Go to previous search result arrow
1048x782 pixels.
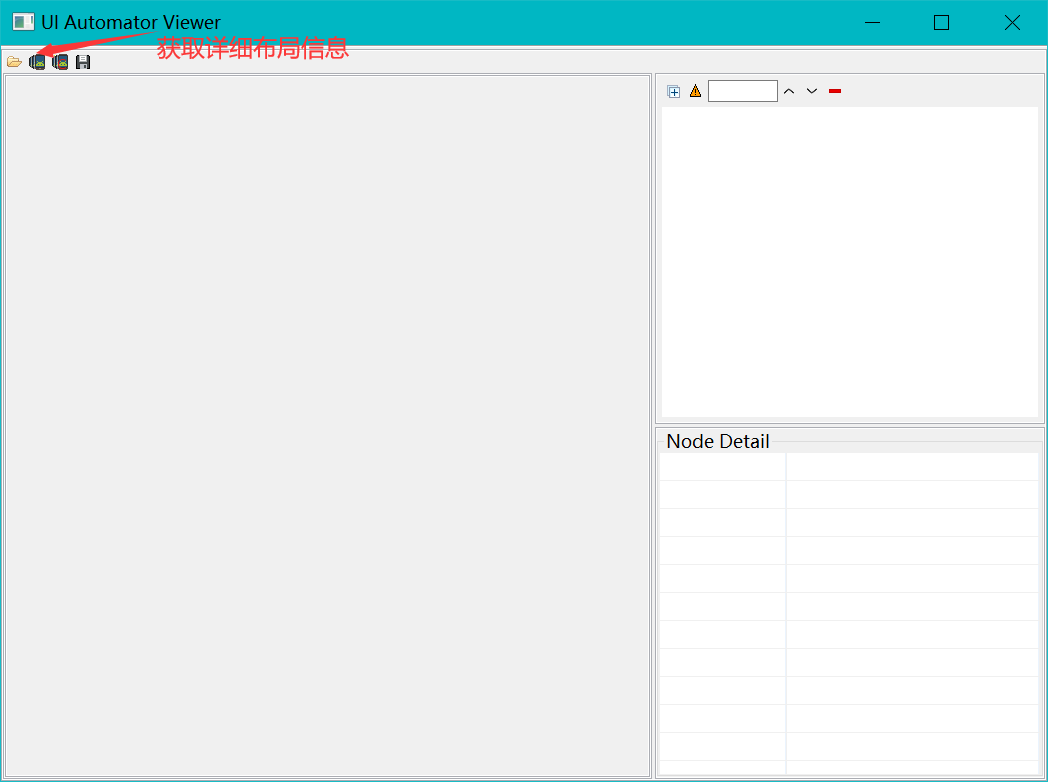789,91
